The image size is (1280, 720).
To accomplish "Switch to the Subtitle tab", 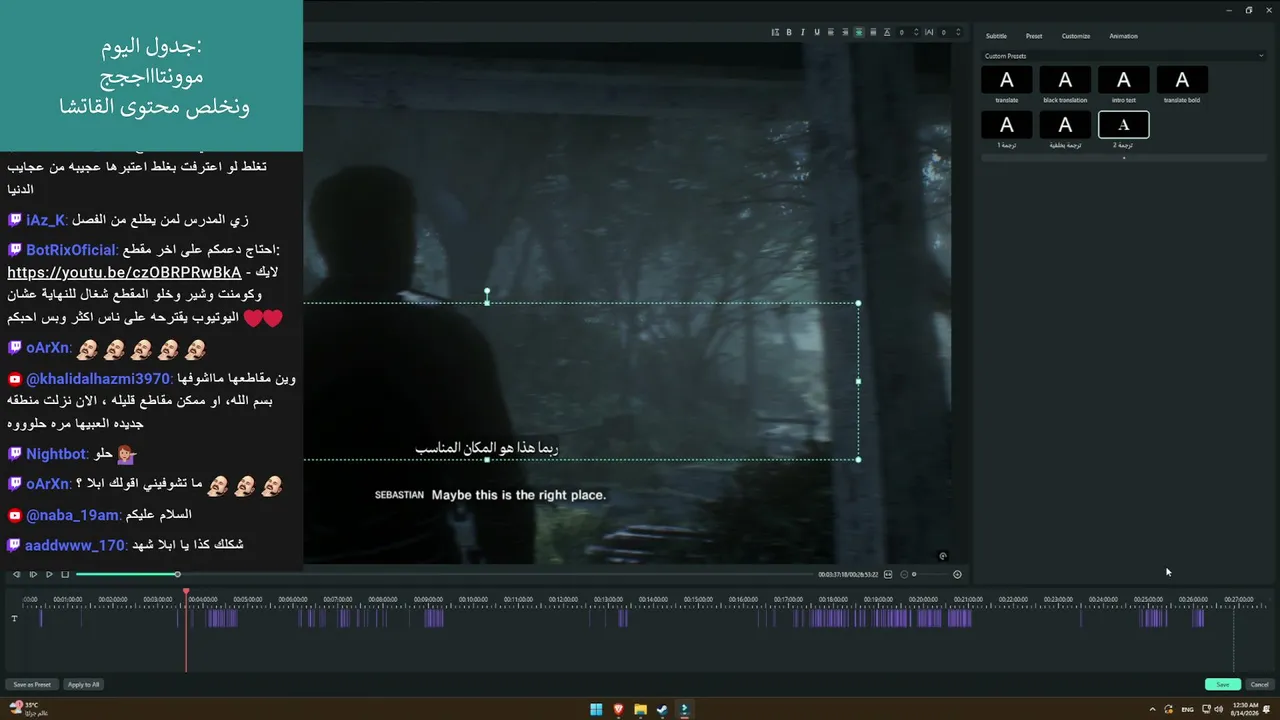I will [996, 36].
